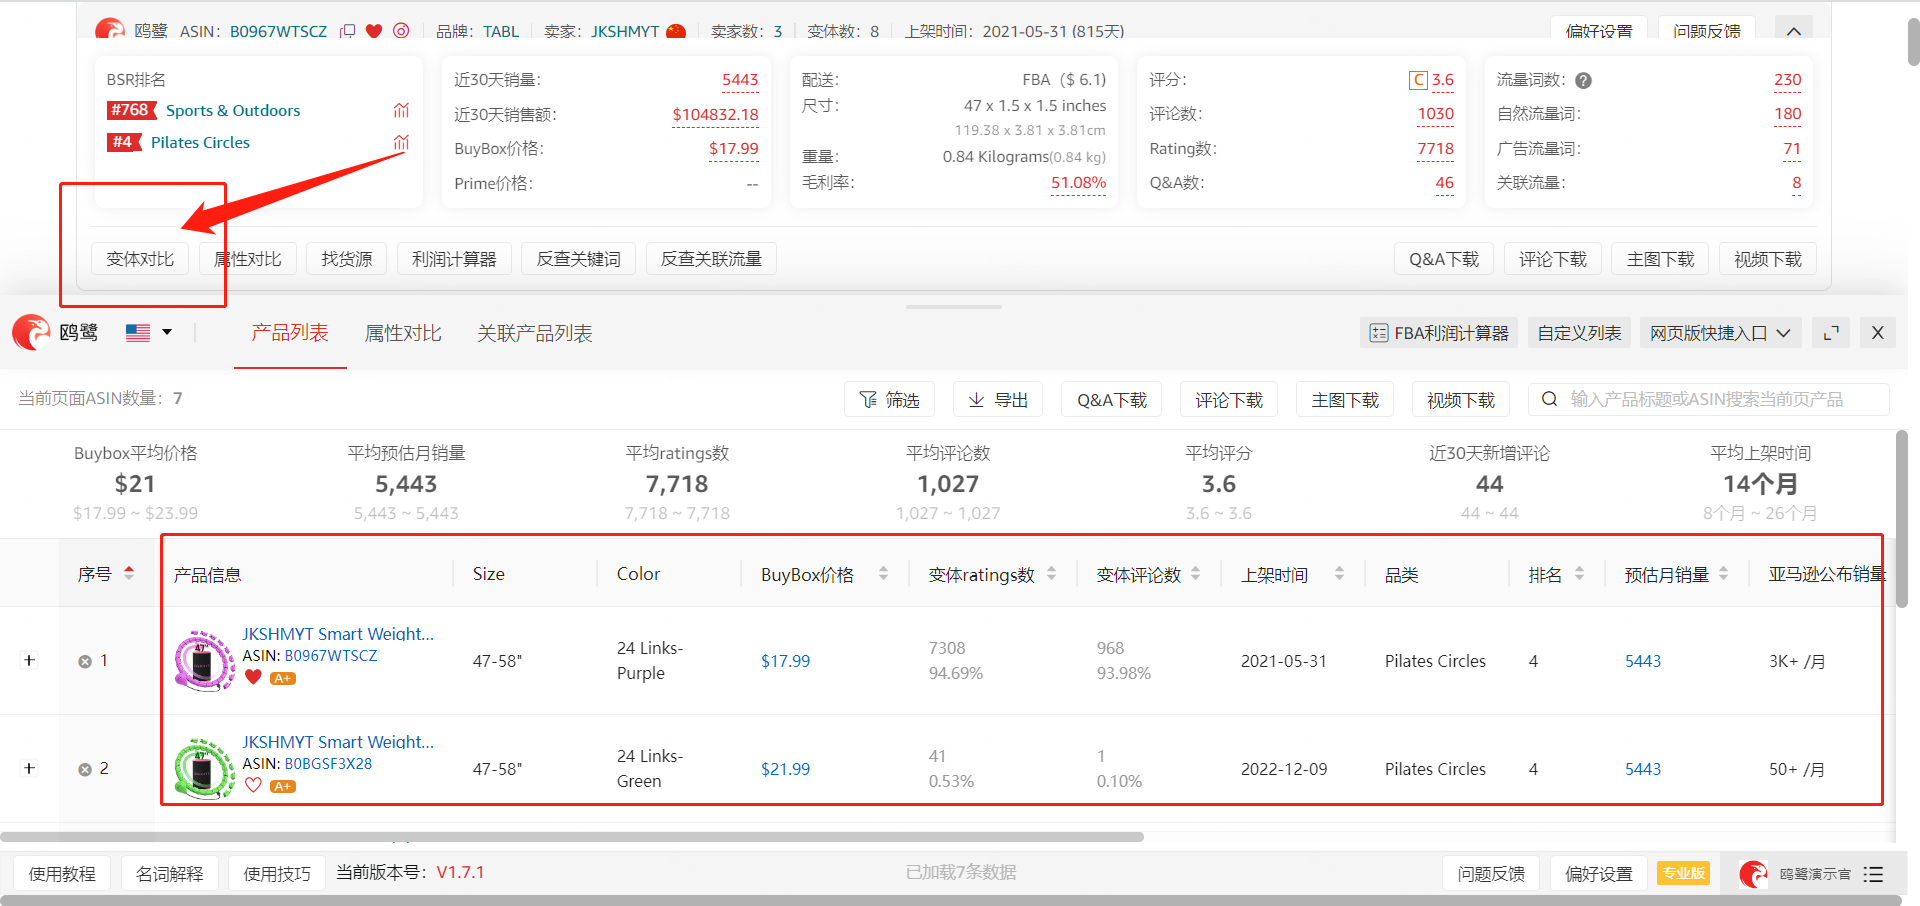Screen dimensions: 1920x906
Task: Open the ASIN B0967WTSCZ link in row 1
Action: click(x=331, y=656)
